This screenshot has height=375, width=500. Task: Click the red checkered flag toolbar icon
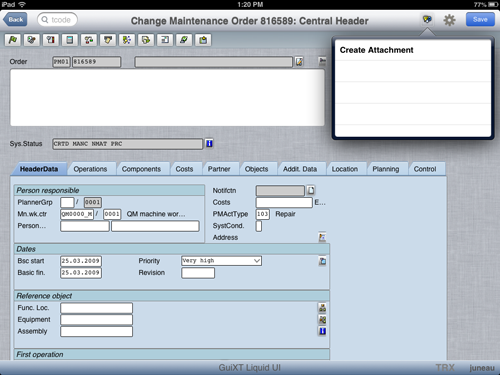pyautogui.click(x=51, y=40)
